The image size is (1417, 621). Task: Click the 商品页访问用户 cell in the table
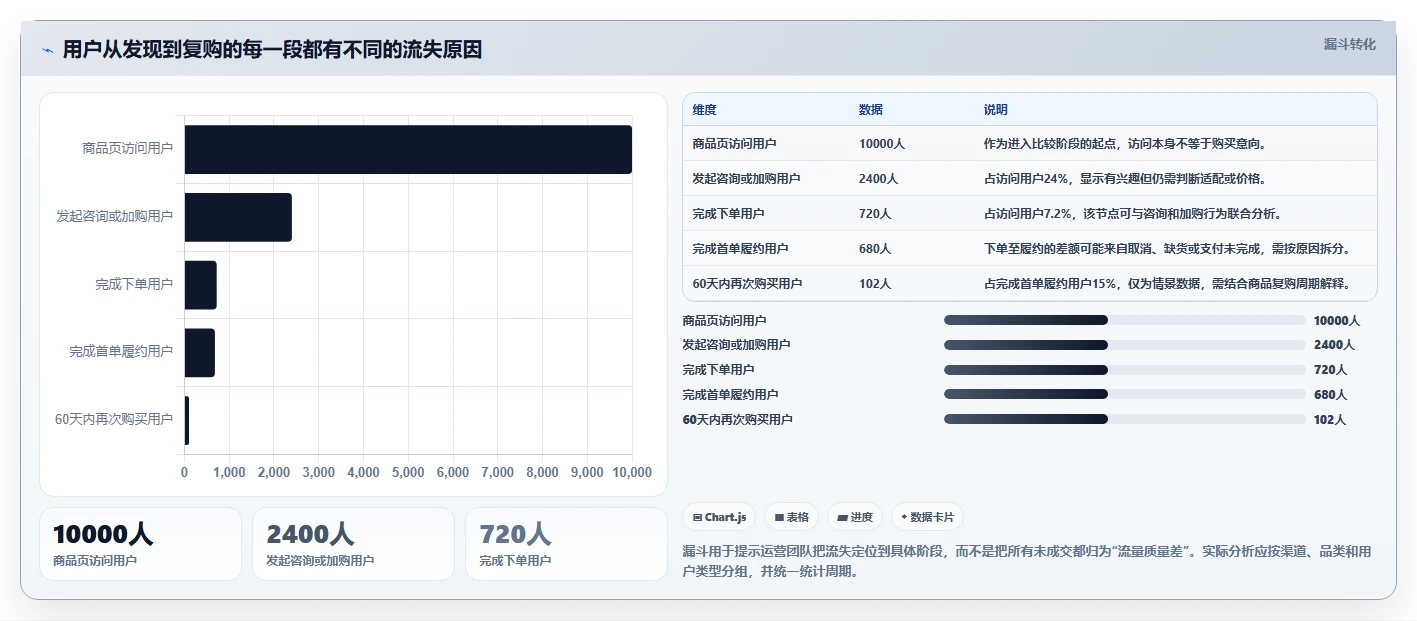point(734,144)
